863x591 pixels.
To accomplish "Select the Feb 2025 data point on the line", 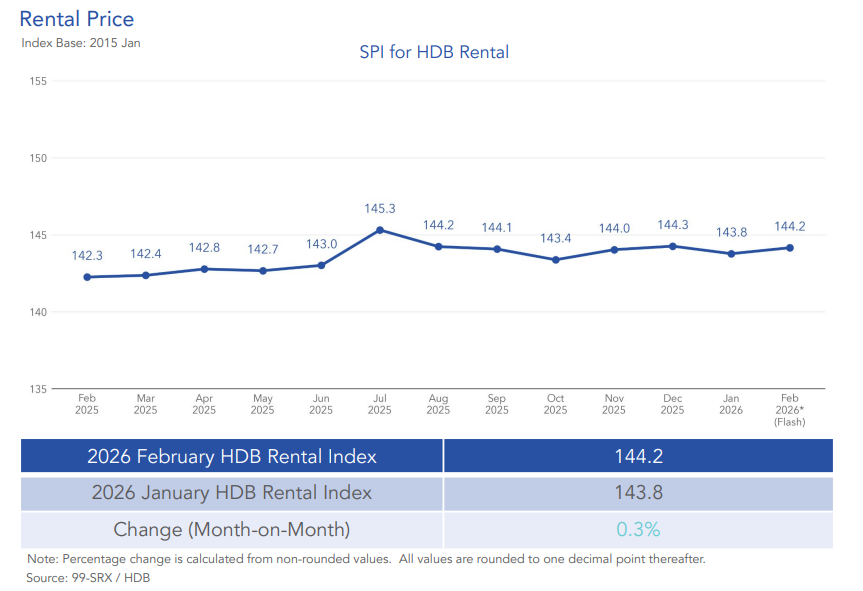I will tap(87, 277).
